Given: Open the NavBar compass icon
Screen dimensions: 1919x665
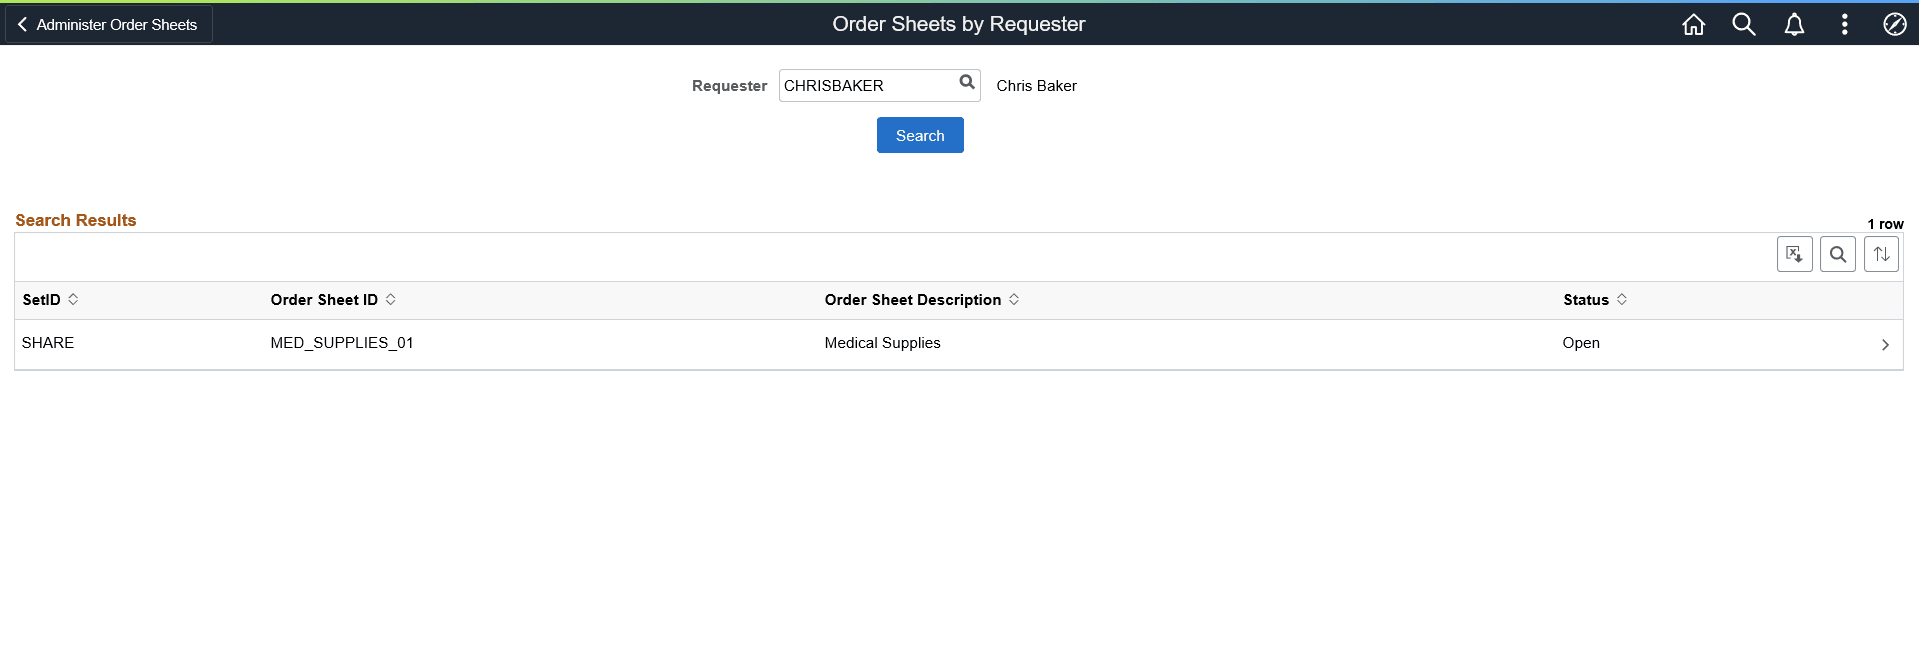Looking at the screenshot, I should click(x=1894, y=24).
